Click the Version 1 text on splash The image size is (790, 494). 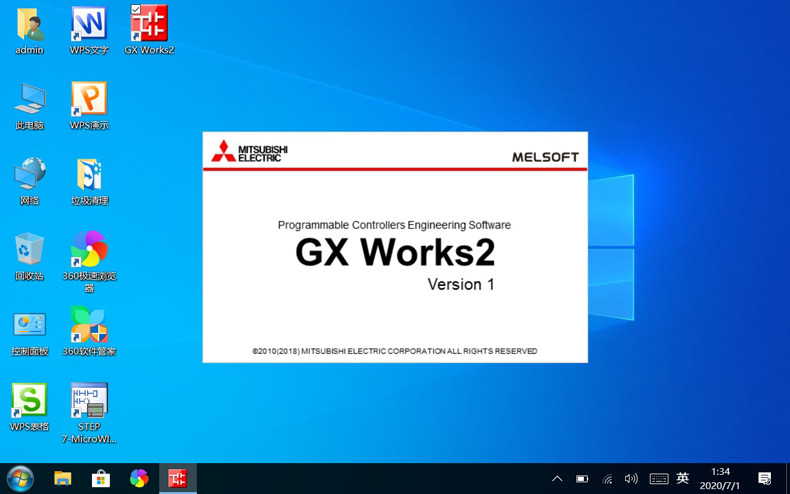click(461, 284)
